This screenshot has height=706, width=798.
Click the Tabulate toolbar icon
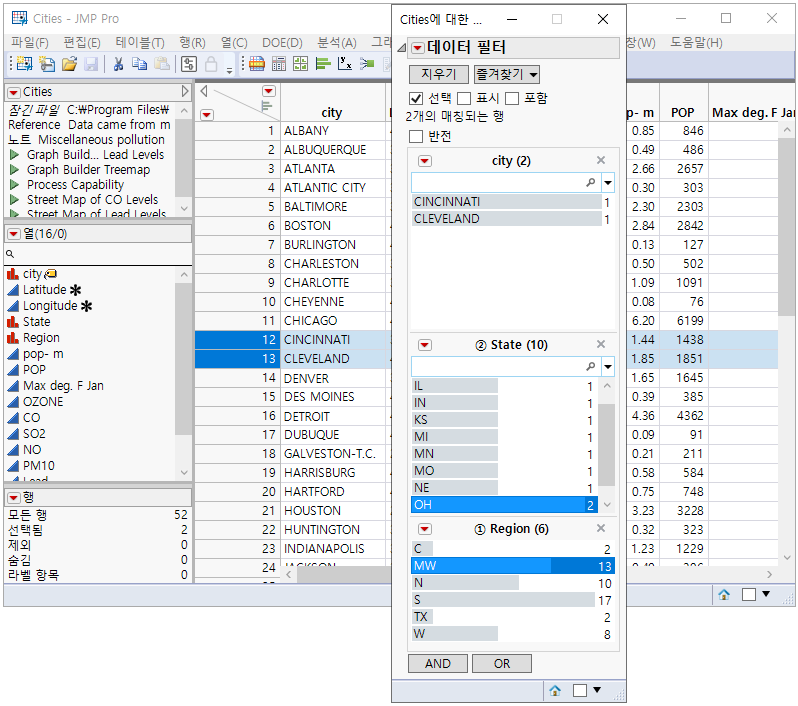279,64
